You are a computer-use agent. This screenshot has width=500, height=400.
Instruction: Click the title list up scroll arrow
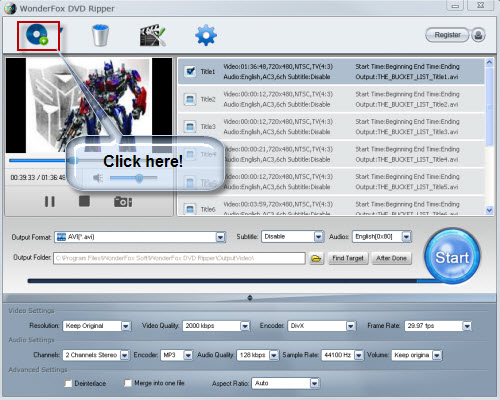point(489,62)
